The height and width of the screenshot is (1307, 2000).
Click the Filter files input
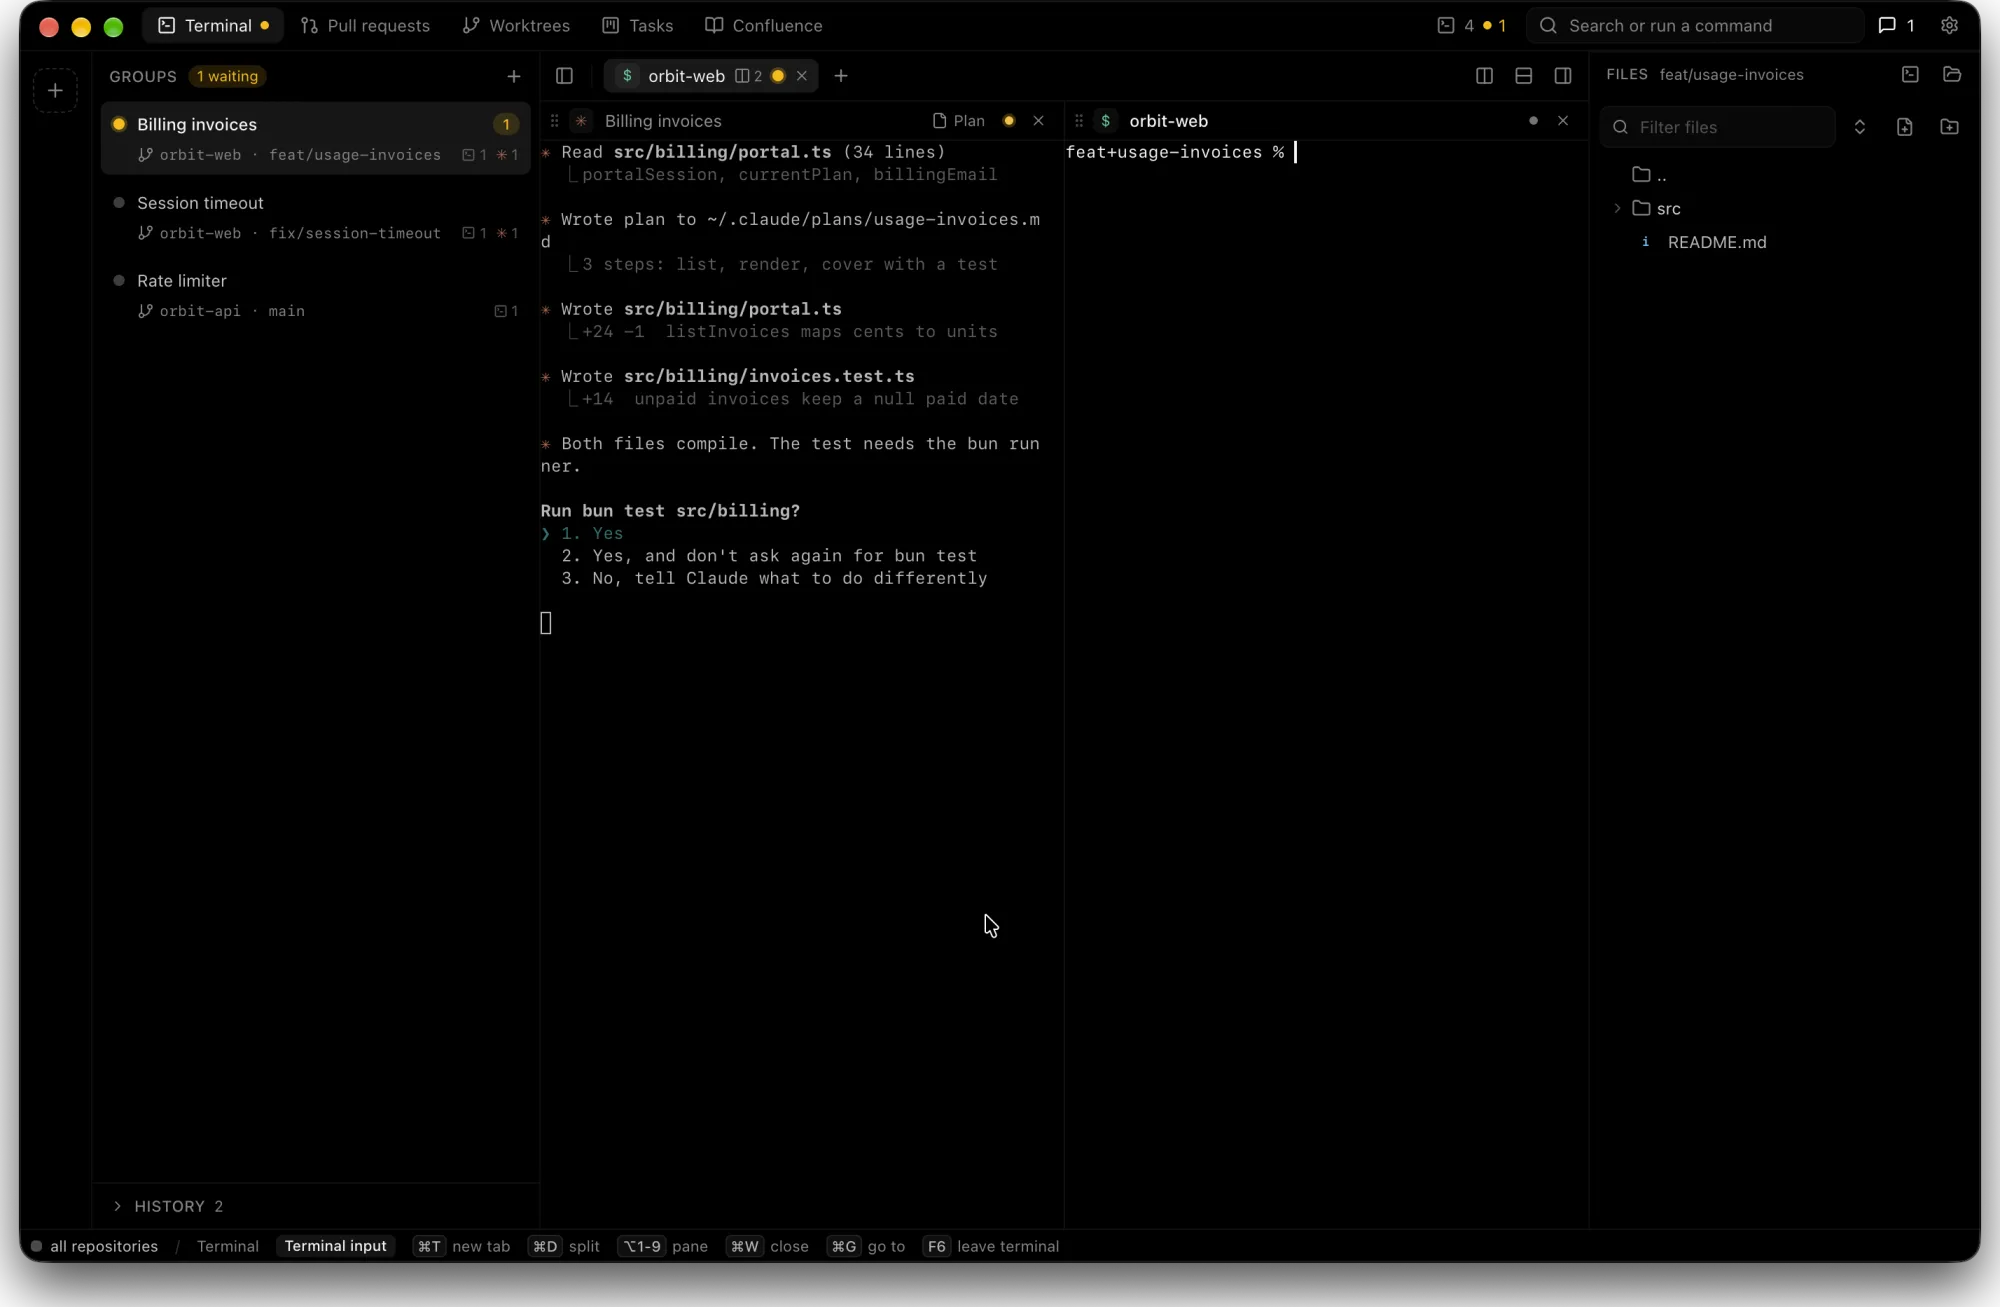coord(1717,127)
